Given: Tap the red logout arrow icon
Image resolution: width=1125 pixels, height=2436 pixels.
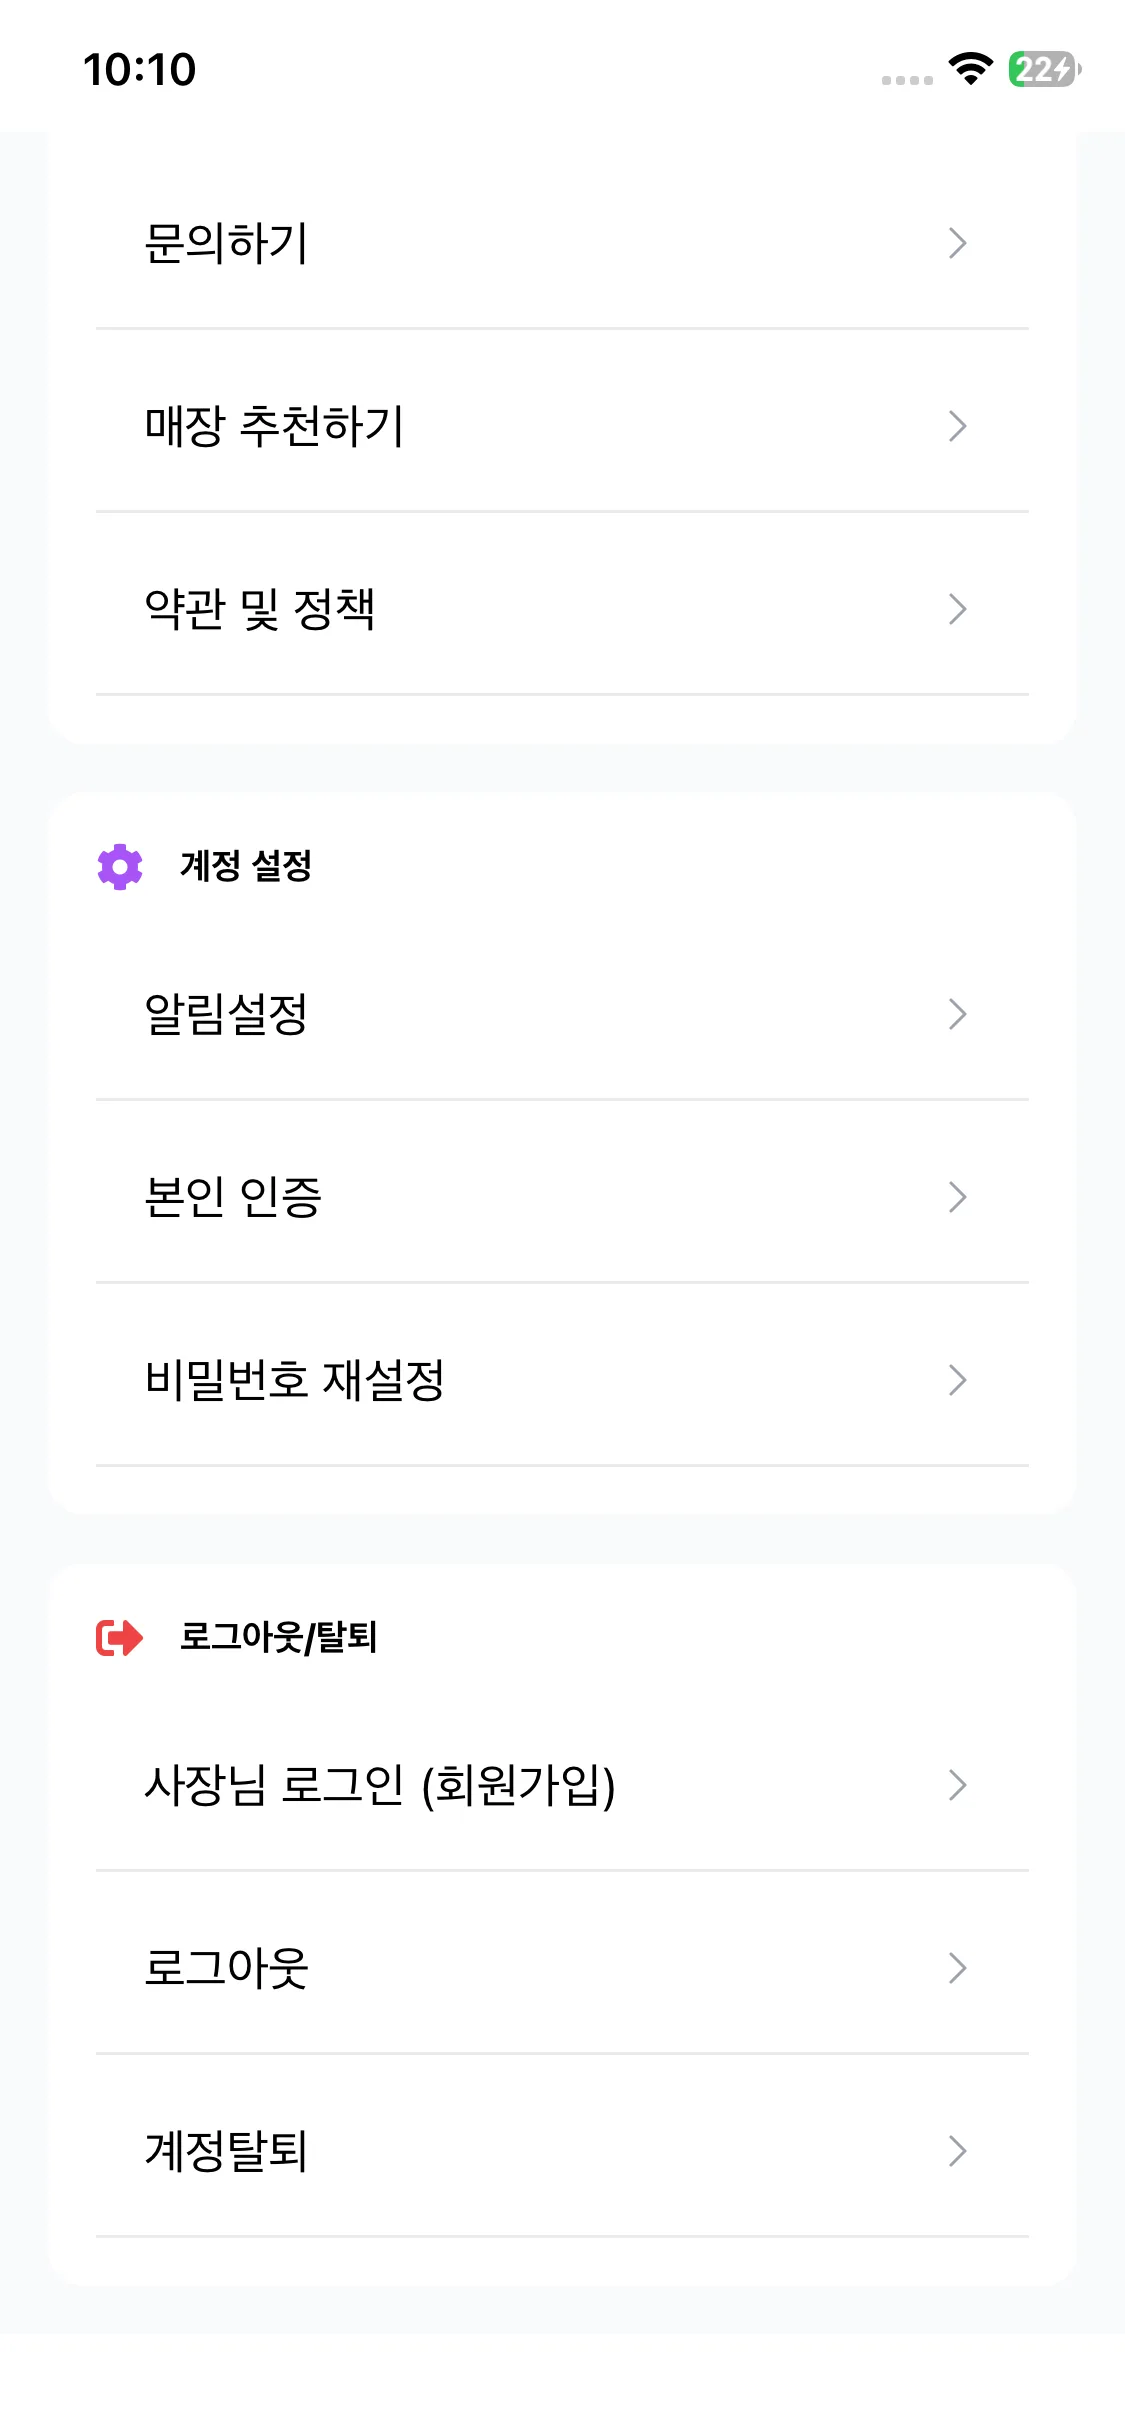Looking at the screenshot, I should click(120, 1638).
